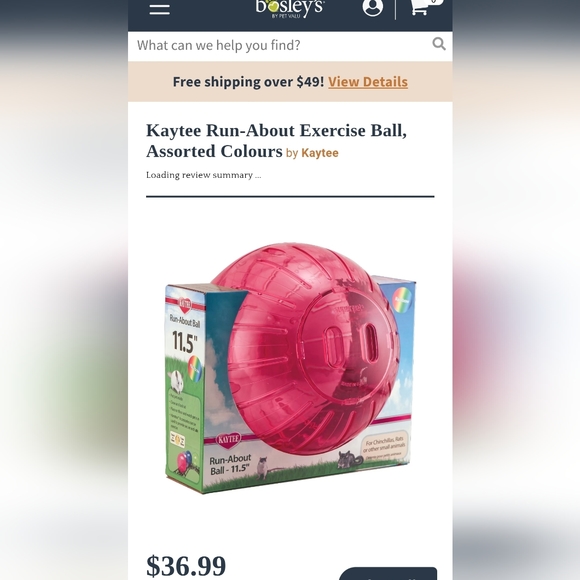Tap the dark button beside the price

[x=388, y=573]
